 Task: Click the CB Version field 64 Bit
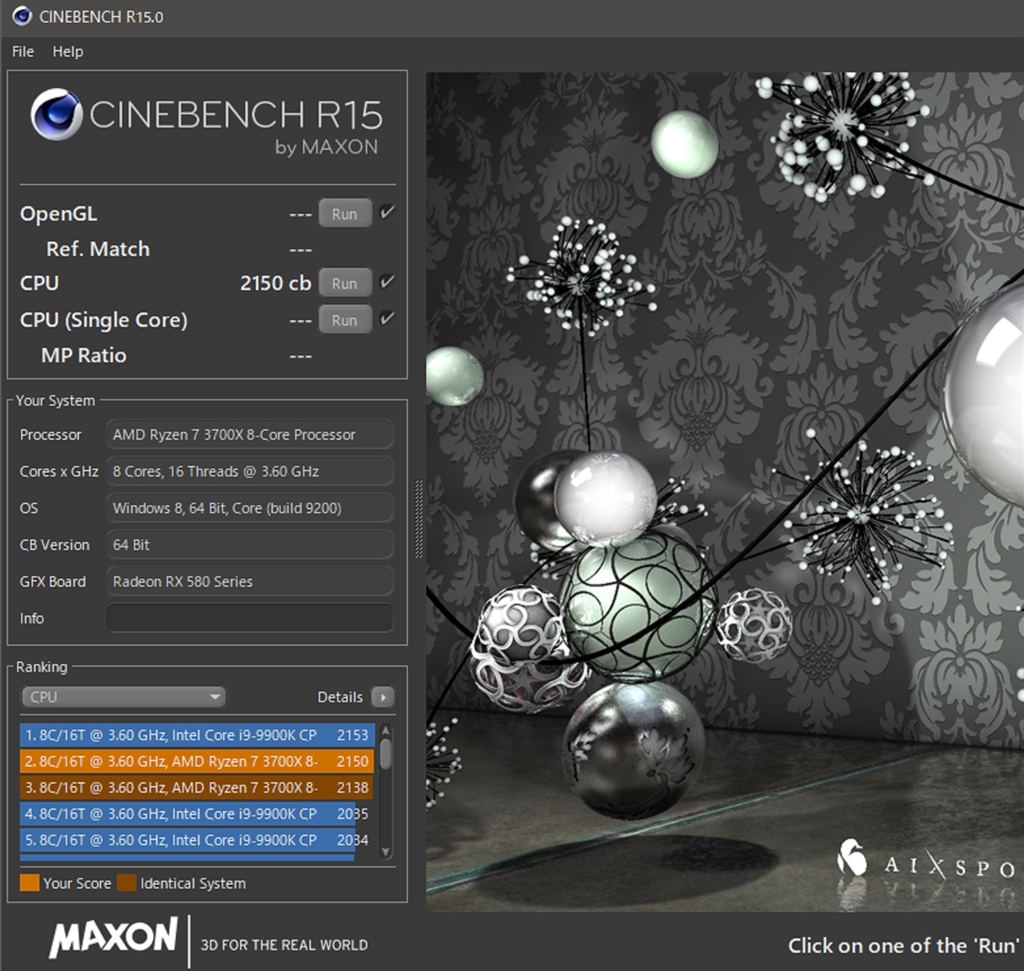(x=249, y=545)
